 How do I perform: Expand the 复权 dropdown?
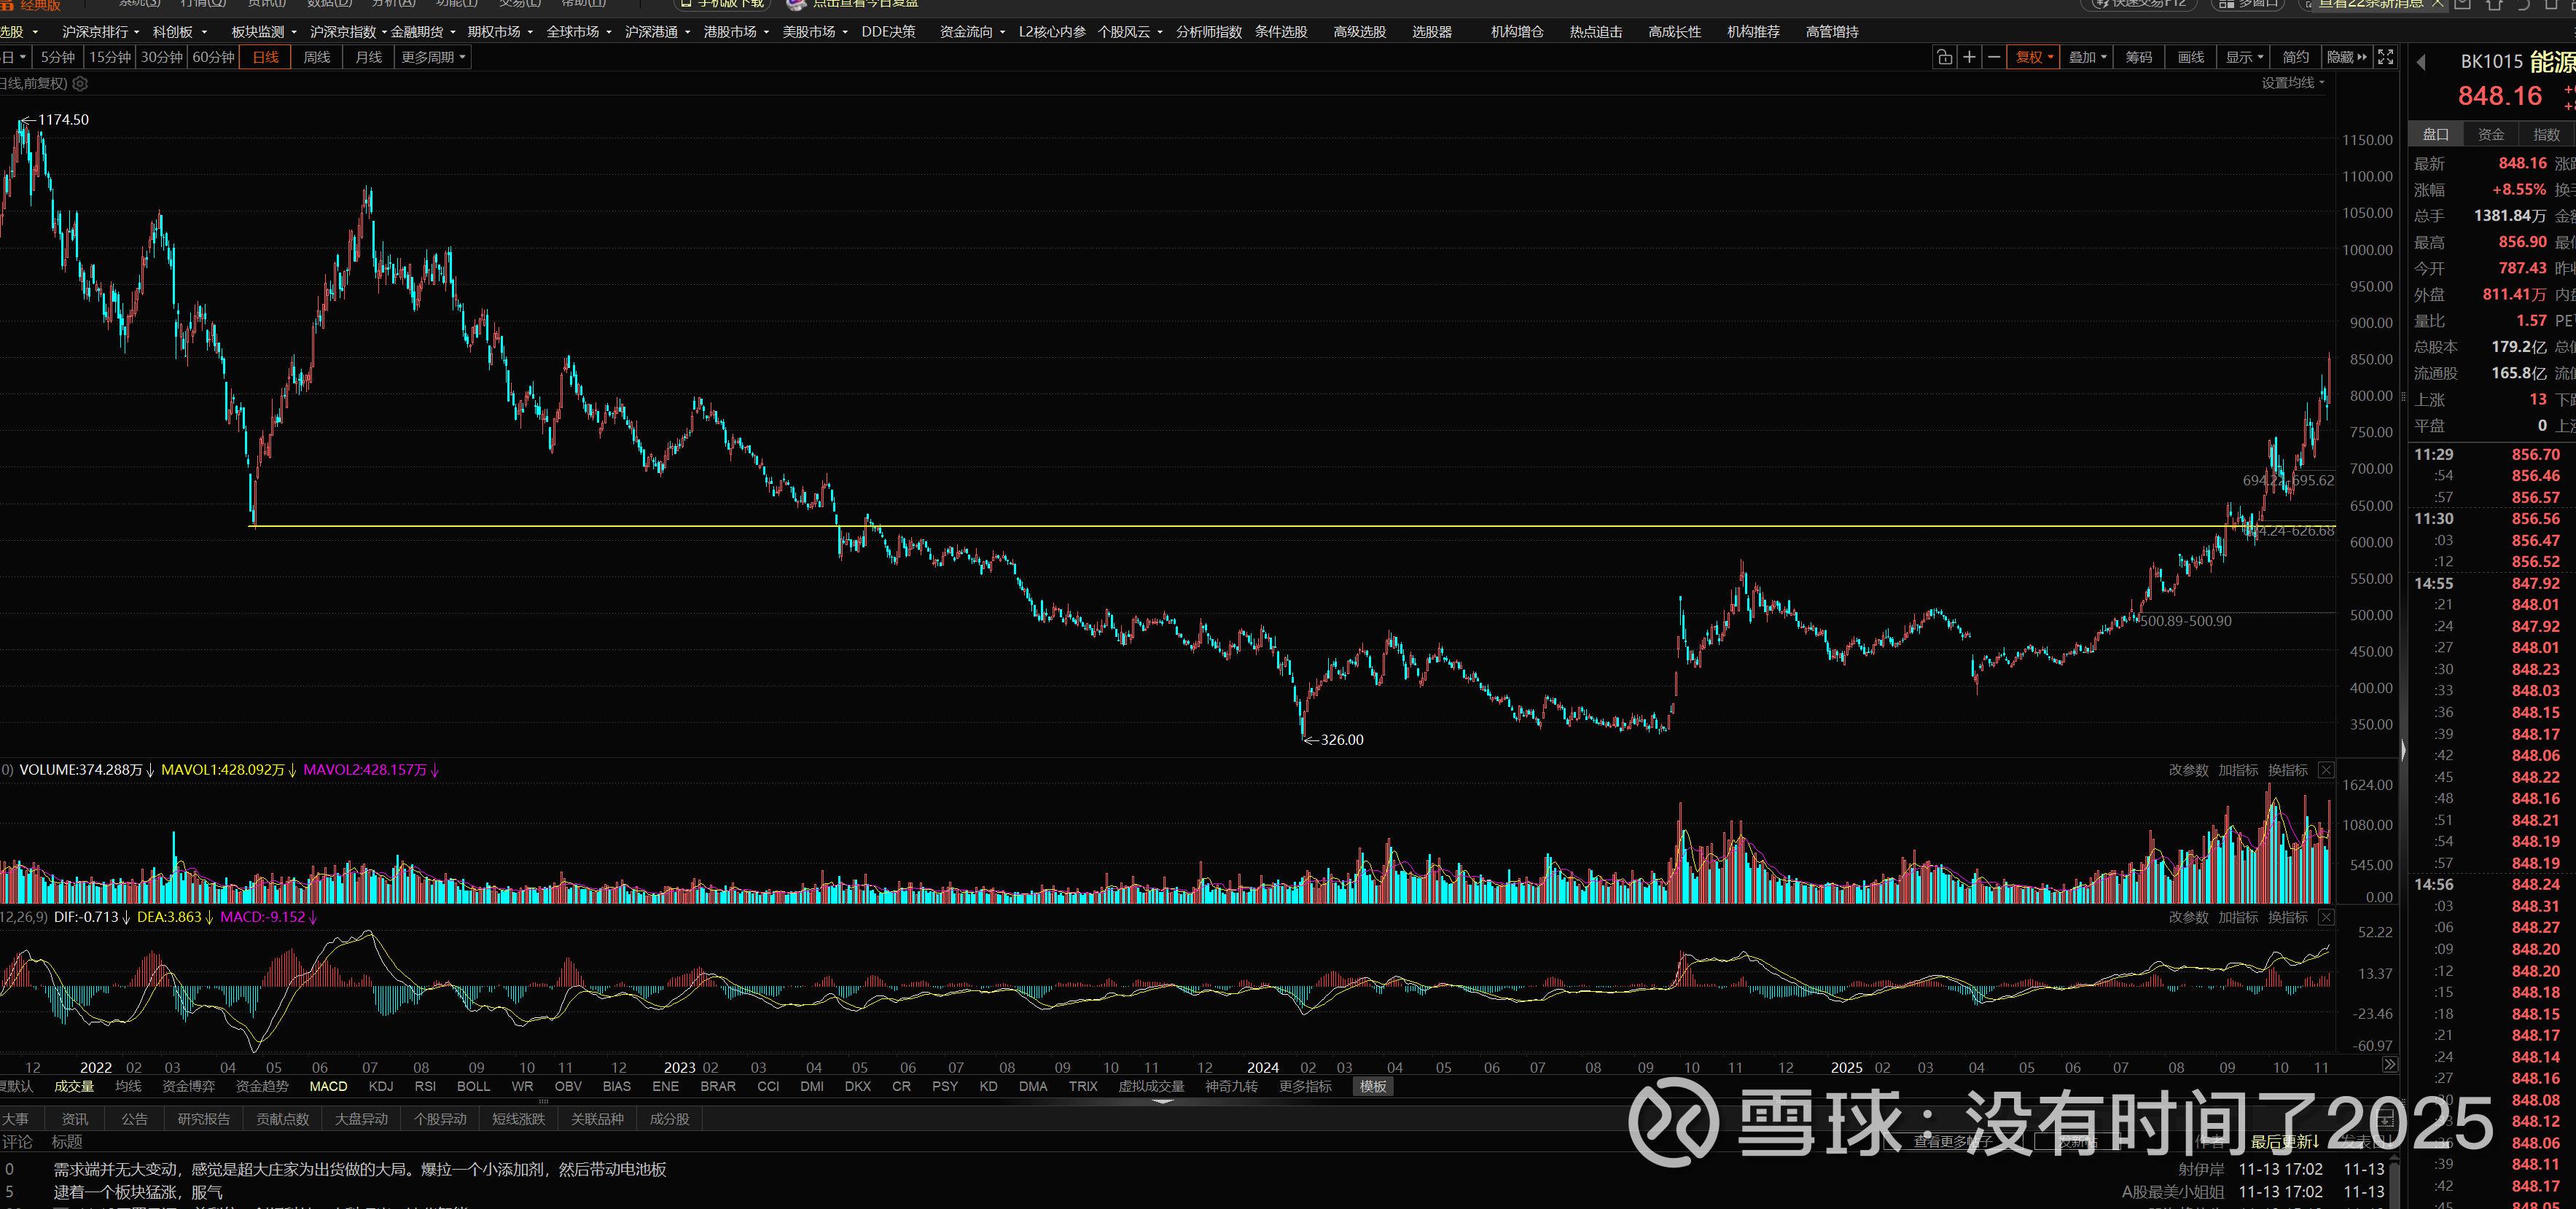(x=2034, y=57)
